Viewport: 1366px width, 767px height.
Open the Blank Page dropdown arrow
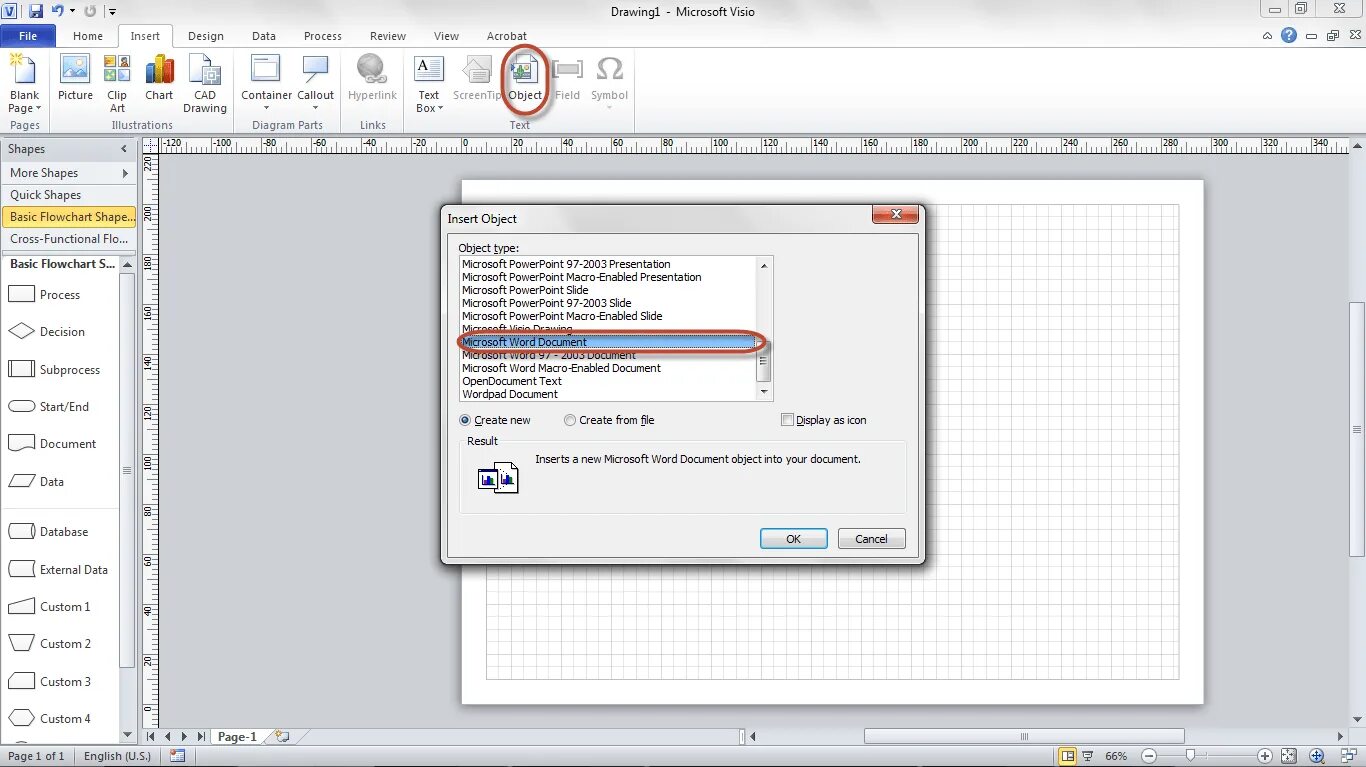[38, 108]
